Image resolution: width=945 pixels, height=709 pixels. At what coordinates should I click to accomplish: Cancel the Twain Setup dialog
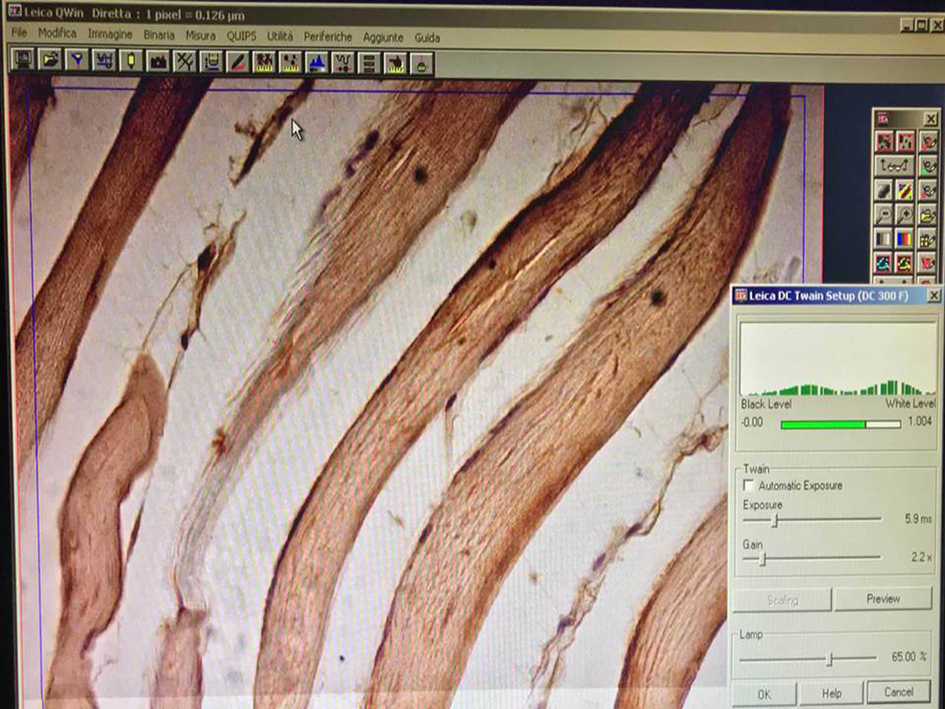[899, 692]
